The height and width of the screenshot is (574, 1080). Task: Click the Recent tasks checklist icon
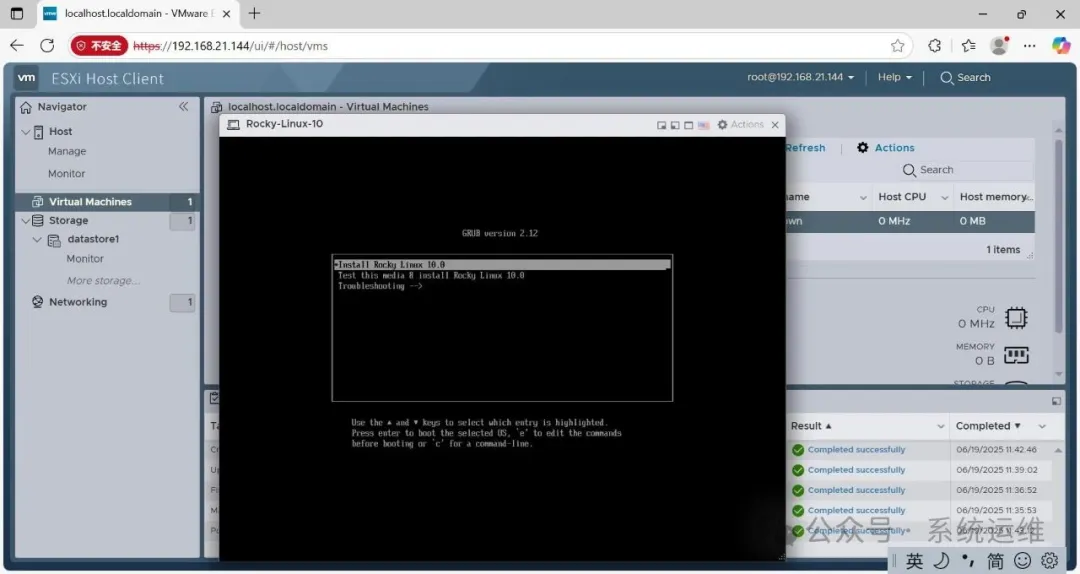coord(214,398)
